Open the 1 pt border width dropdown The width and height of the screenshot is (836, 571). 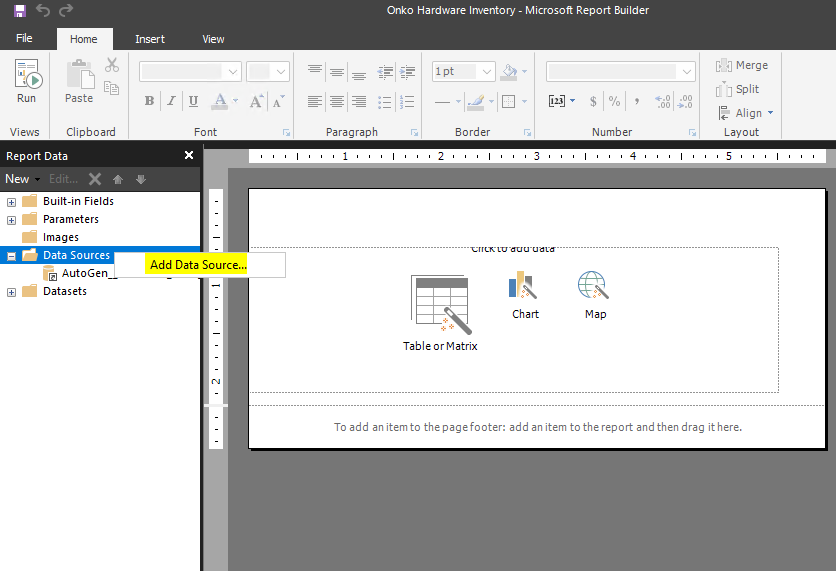463,71
